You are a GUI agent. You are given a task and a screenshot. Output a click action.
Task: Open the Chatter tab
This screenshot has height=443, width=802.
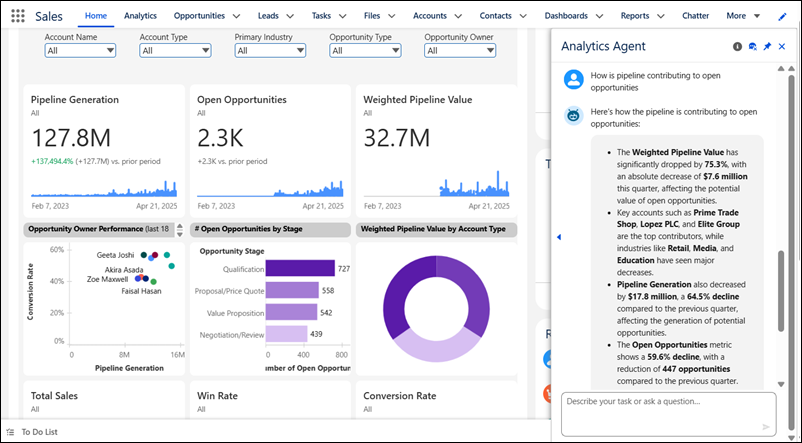pyautogui.click(x=695, y=16)
